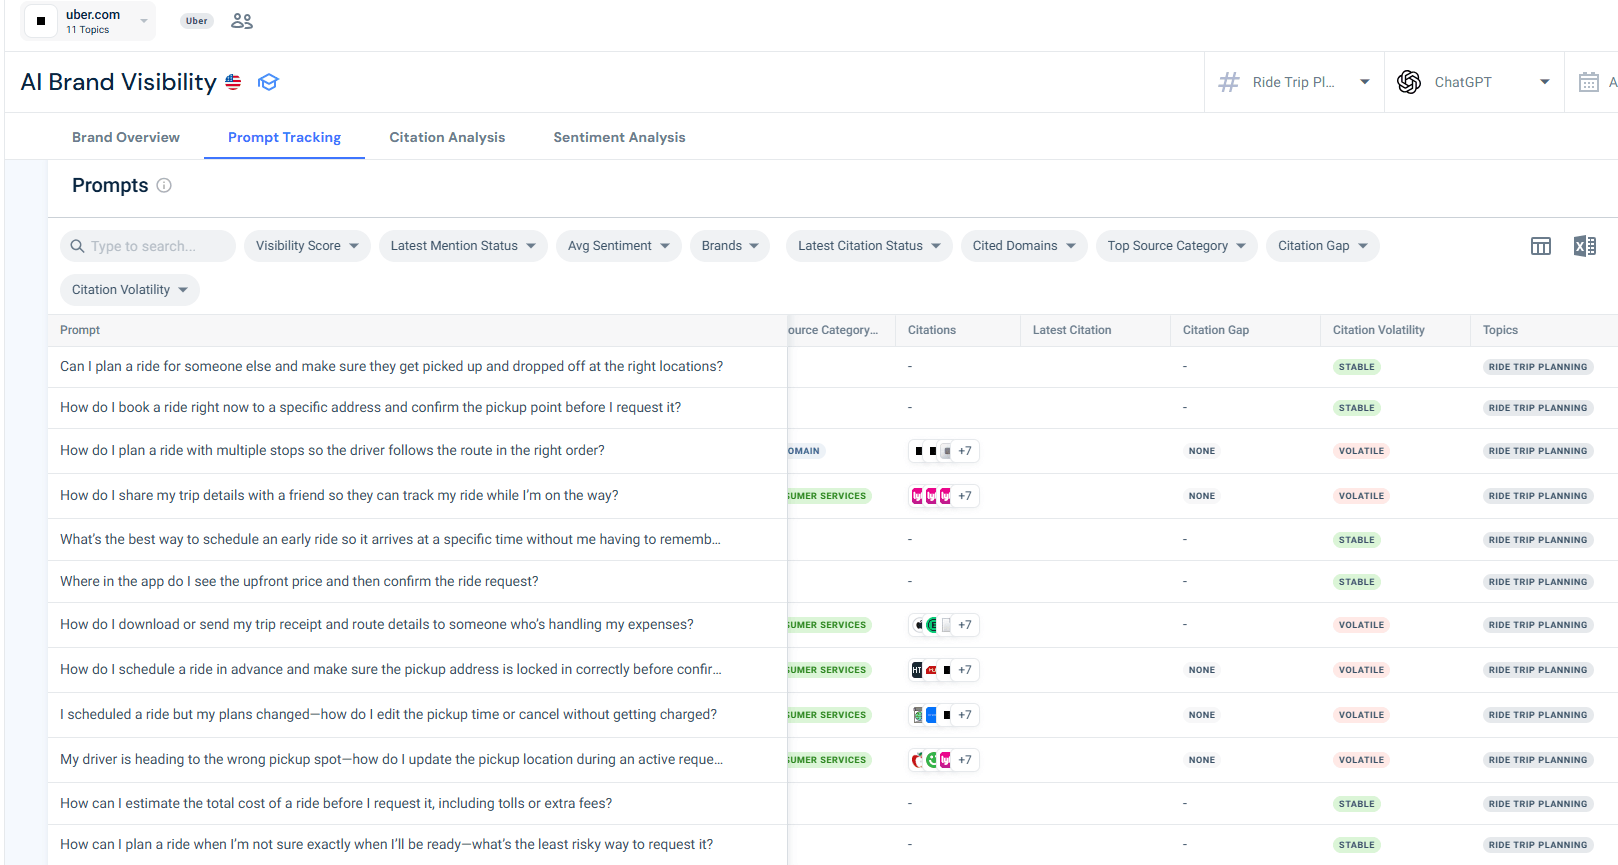
Task: Open the Visibility Score filter
Action: [307, 246]
